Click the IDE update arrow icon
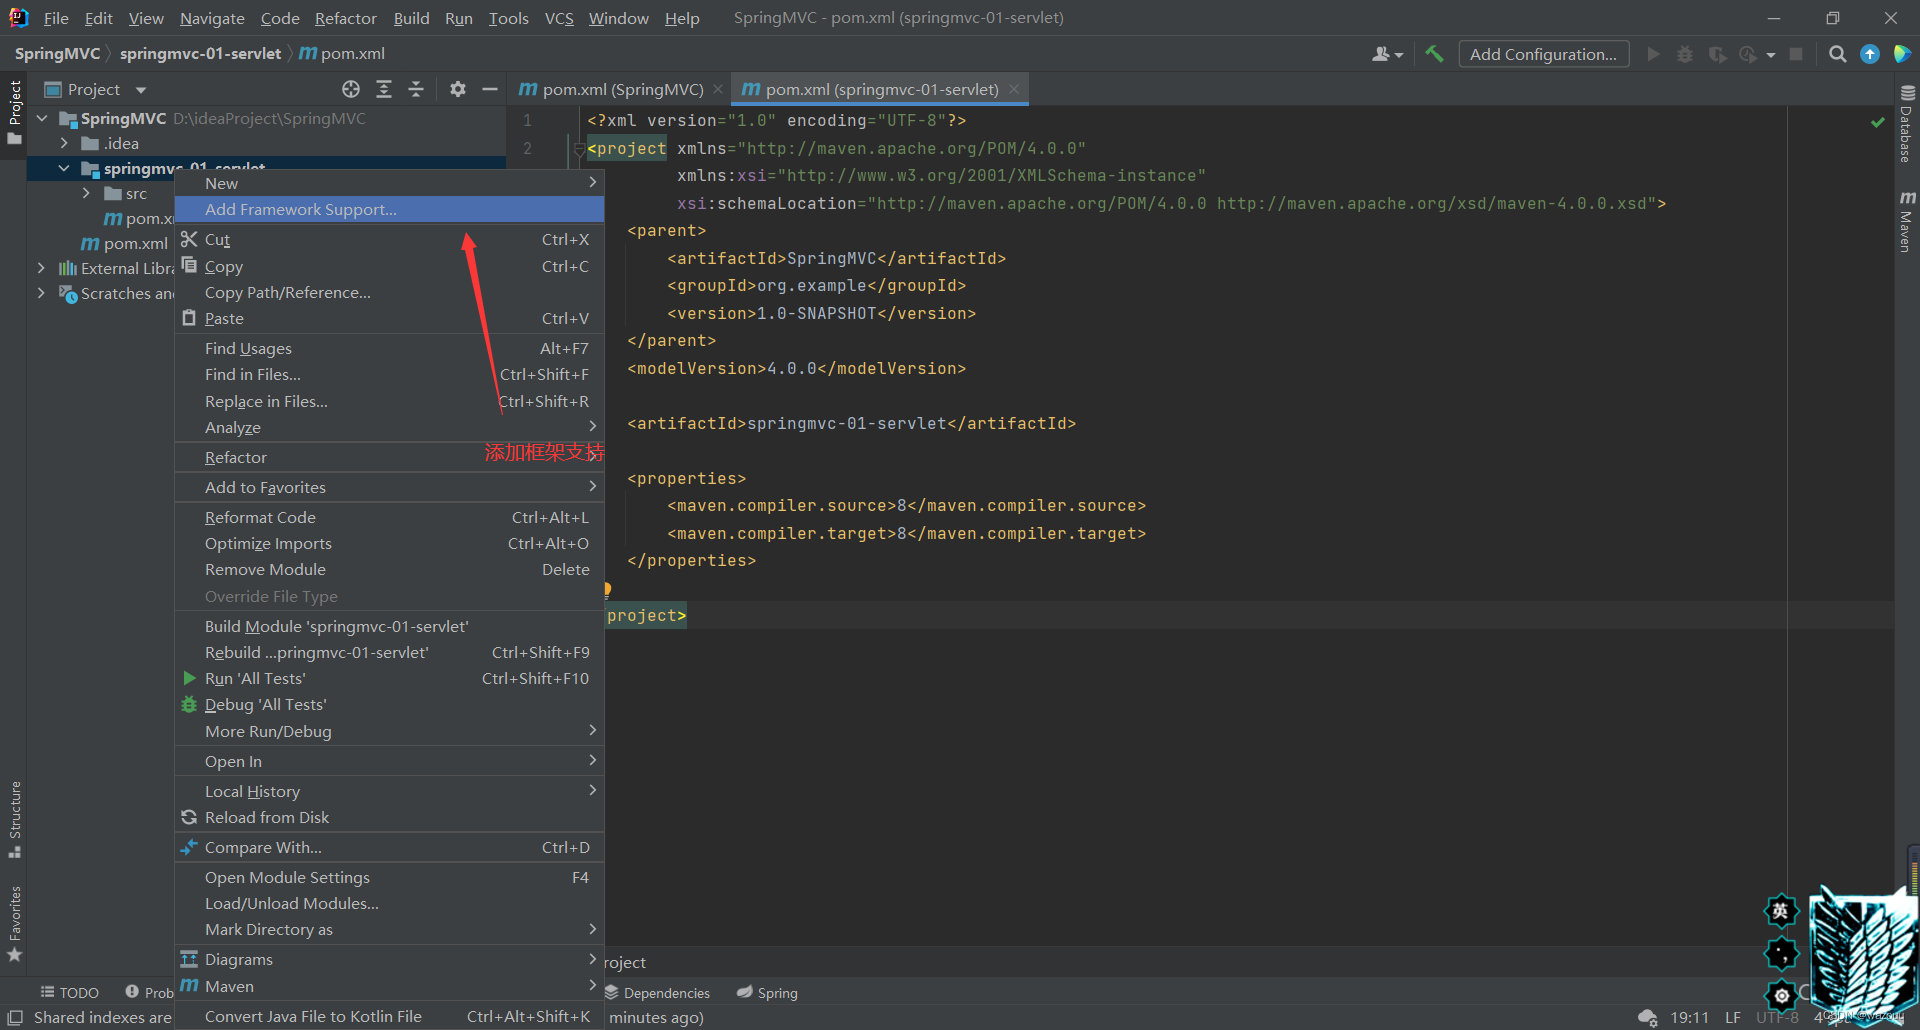 coord(1870,54)
